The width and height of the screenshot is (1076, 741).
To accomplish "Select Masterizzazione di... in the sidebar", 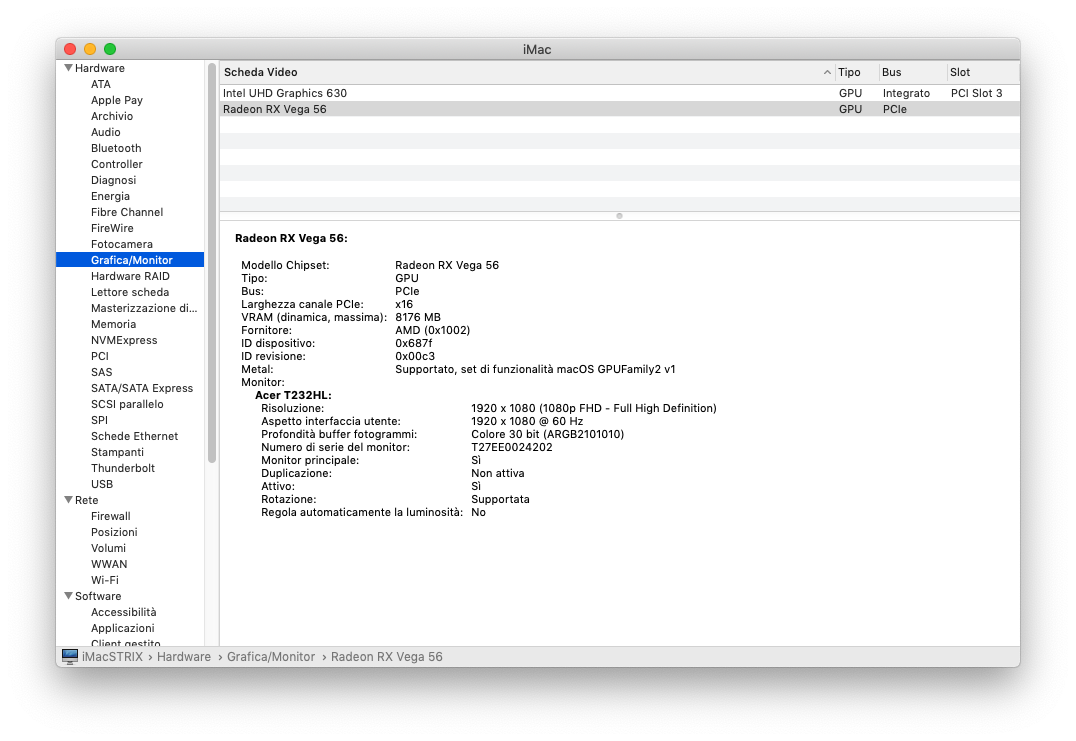I will [144, 308].
